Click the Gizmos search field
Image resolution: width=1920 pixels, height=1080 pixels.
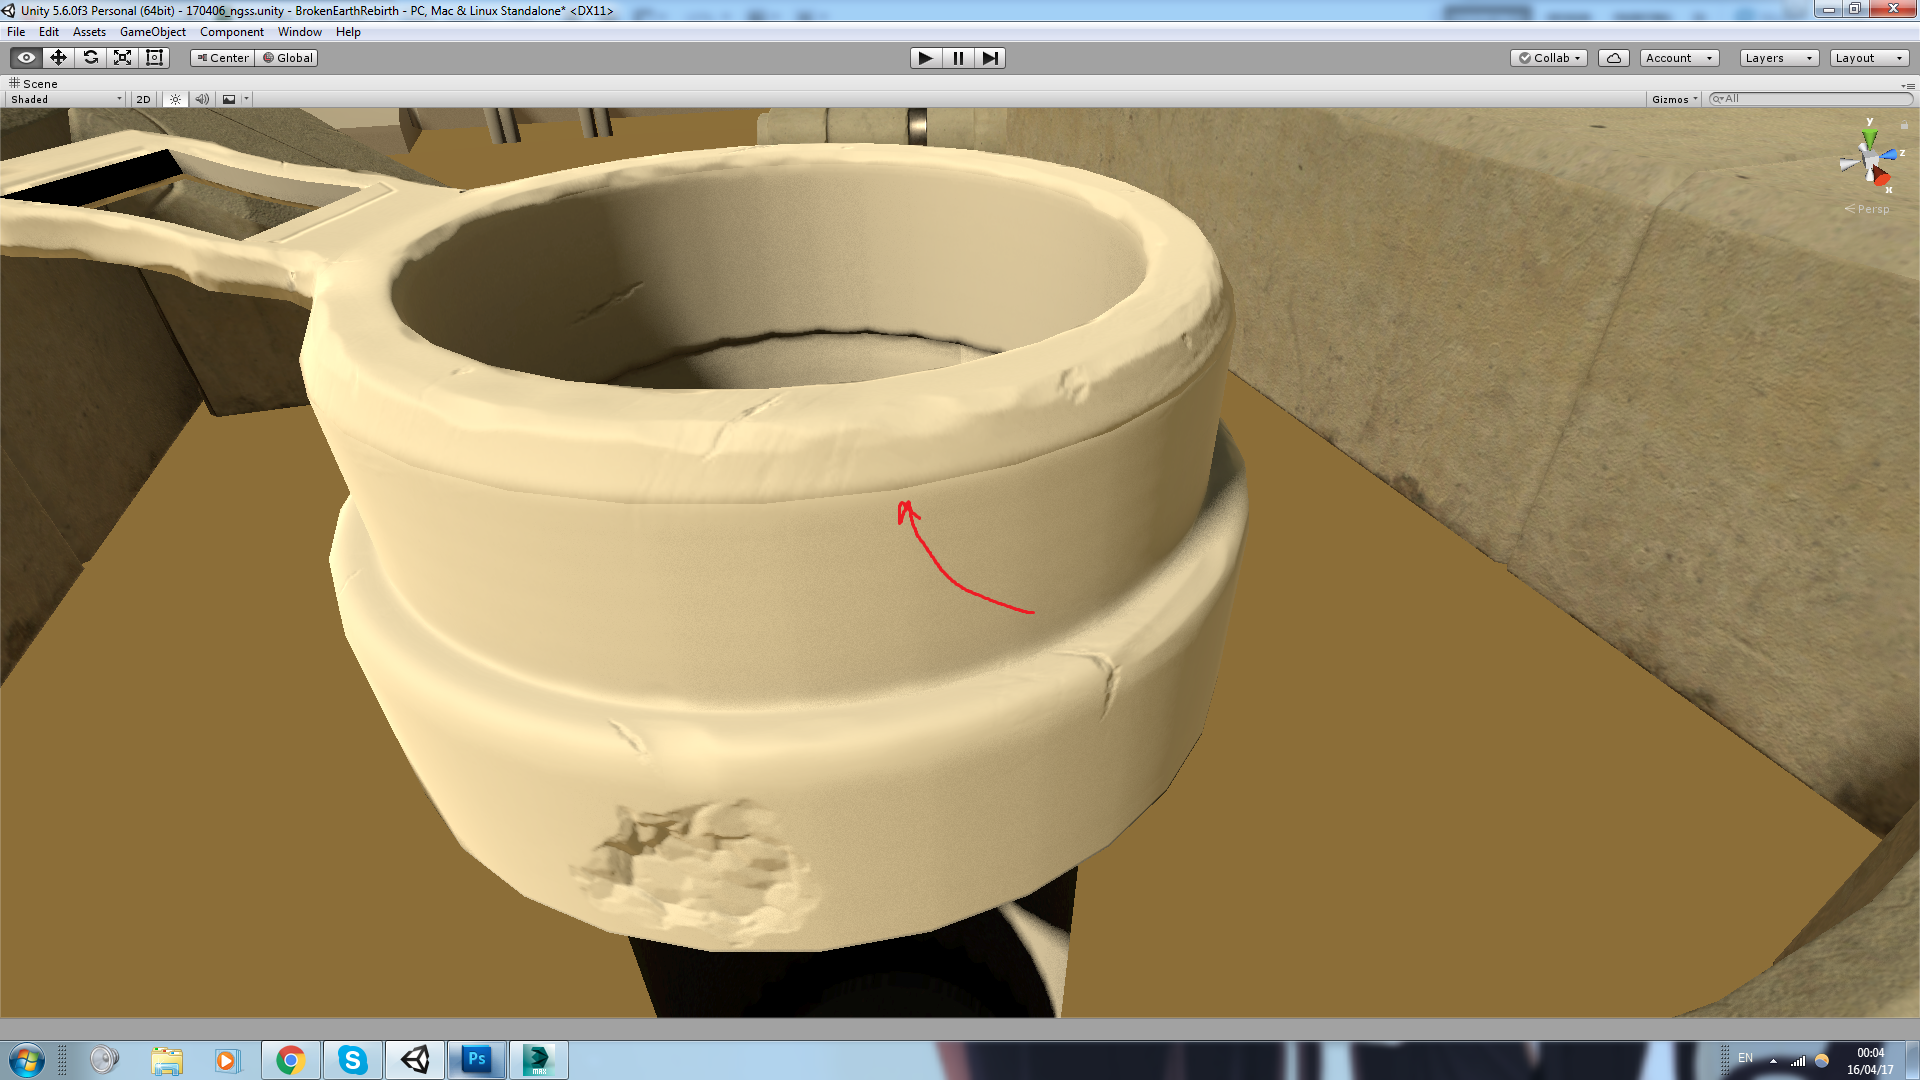[x=1810, y=98]
